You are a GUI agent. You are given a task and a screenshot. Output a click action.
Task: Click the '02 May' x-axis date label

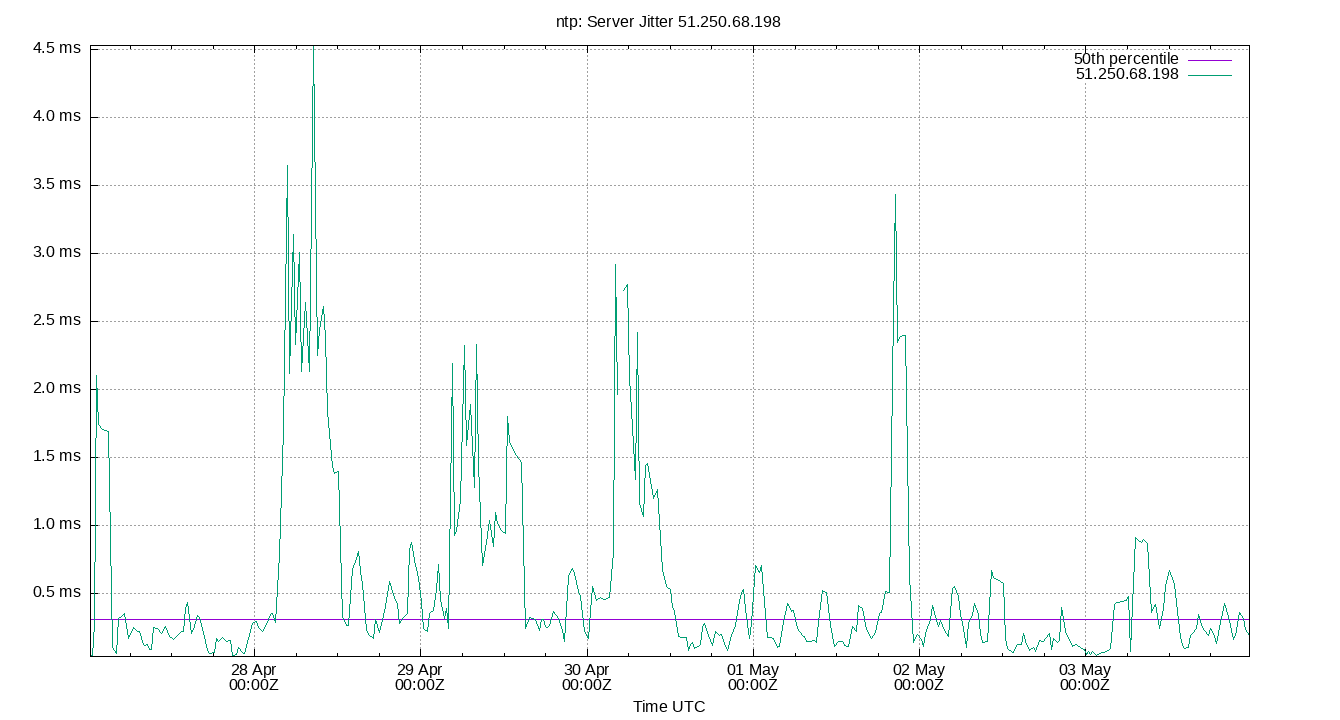click(x=919, y=669)
